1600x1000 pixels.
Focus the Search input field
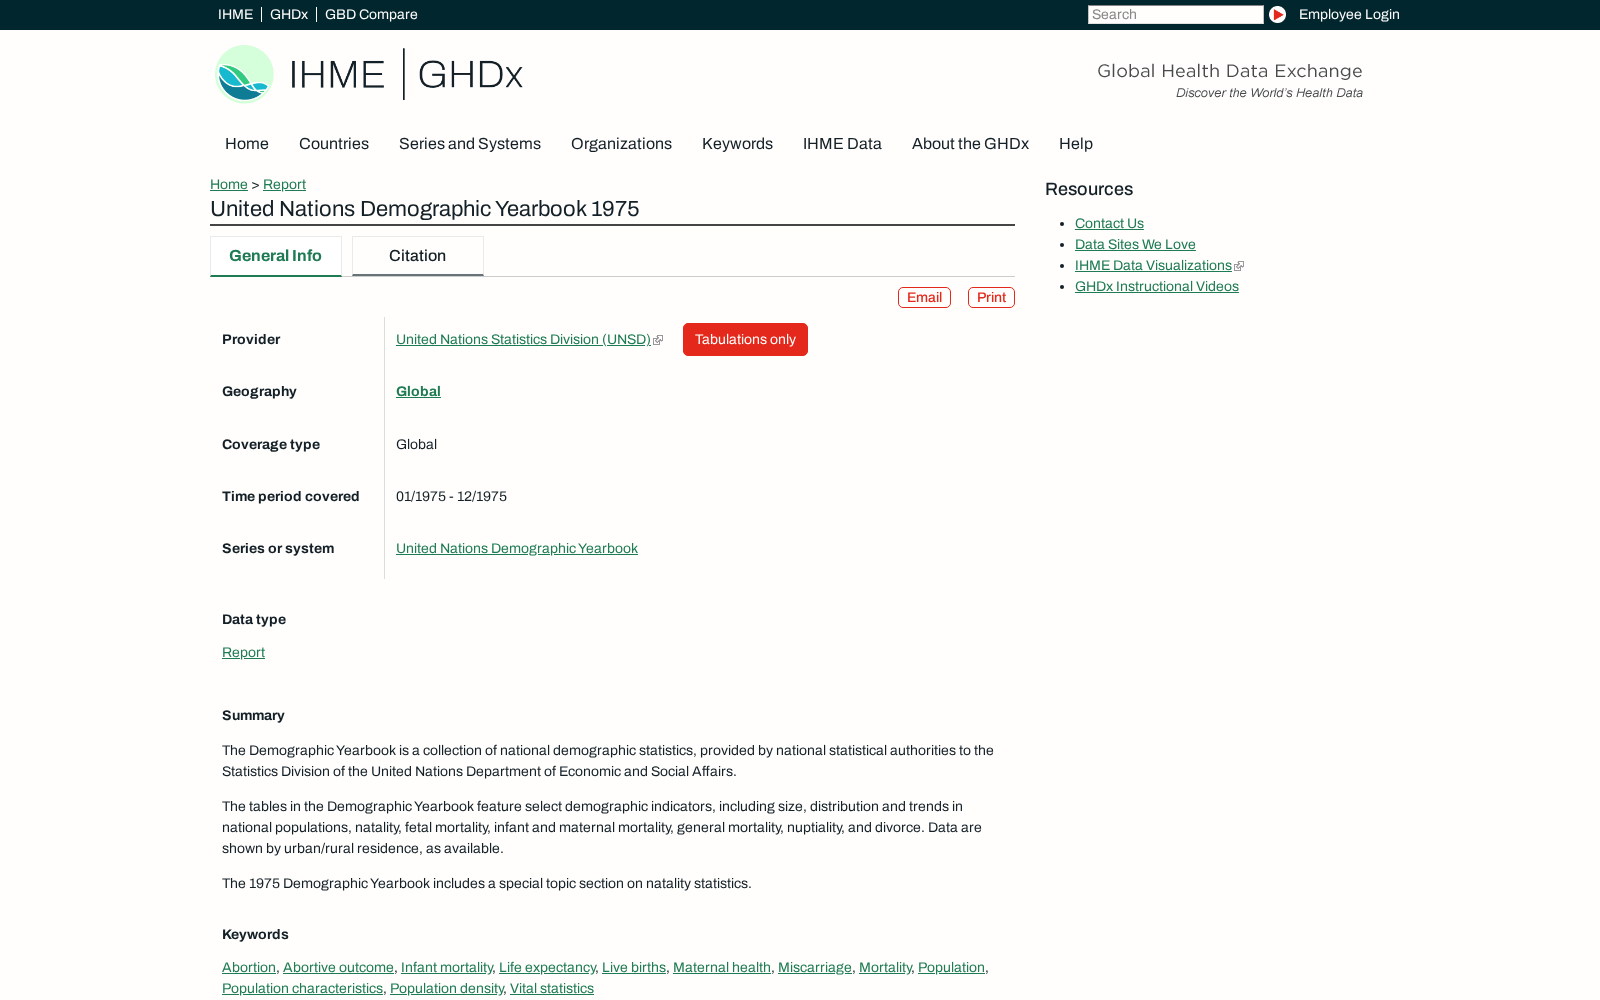pos(1175,14)
